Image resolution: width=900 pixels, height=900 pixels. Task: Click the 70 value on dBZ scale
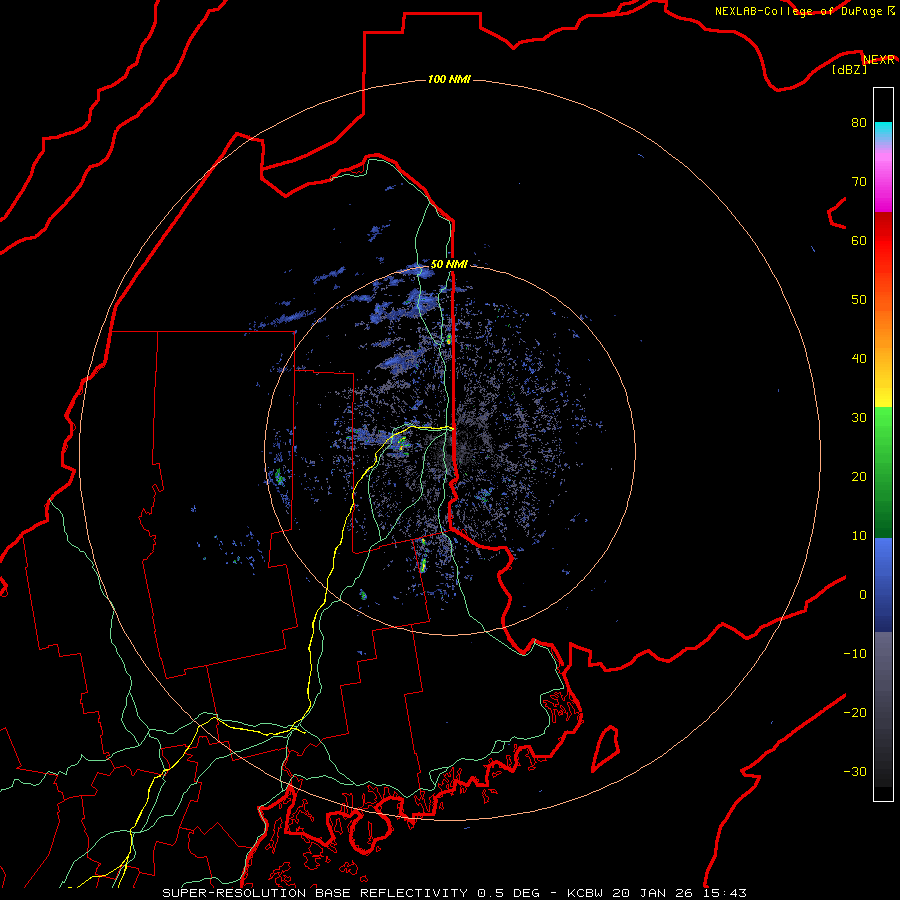pos(859,181)
